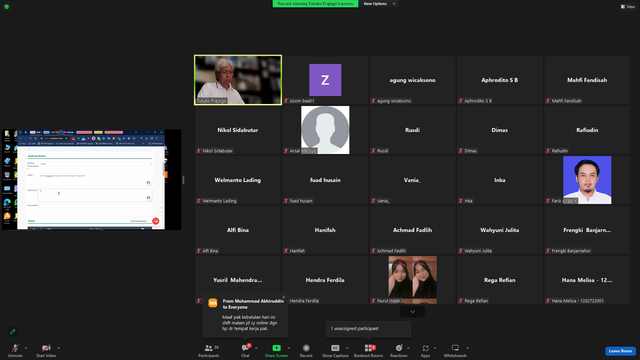Start the video camera
The image size is (640, 360).
tap(46, 350)
